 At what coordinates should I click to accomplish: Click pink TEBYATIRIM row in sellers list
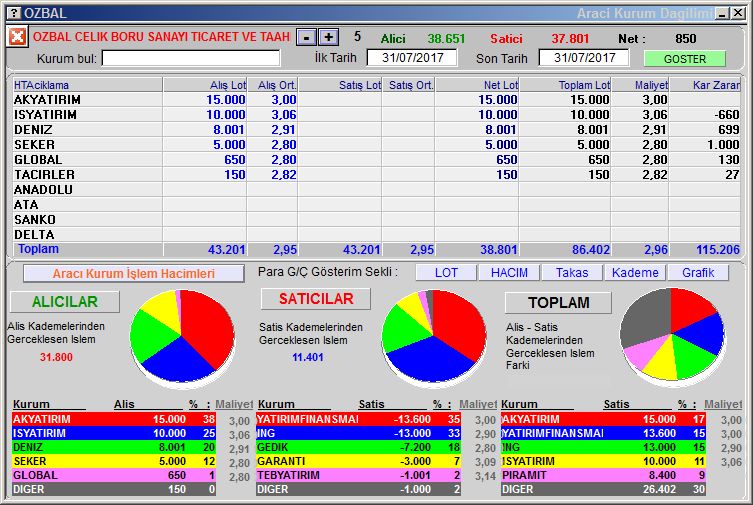click(358, 475)
